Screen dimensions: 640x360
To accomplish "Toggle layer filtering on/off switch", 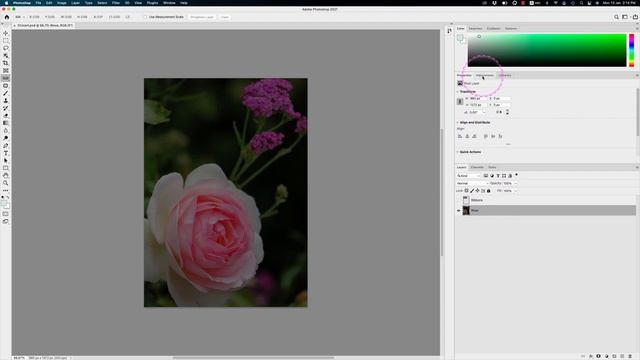I will coord(516,175).
